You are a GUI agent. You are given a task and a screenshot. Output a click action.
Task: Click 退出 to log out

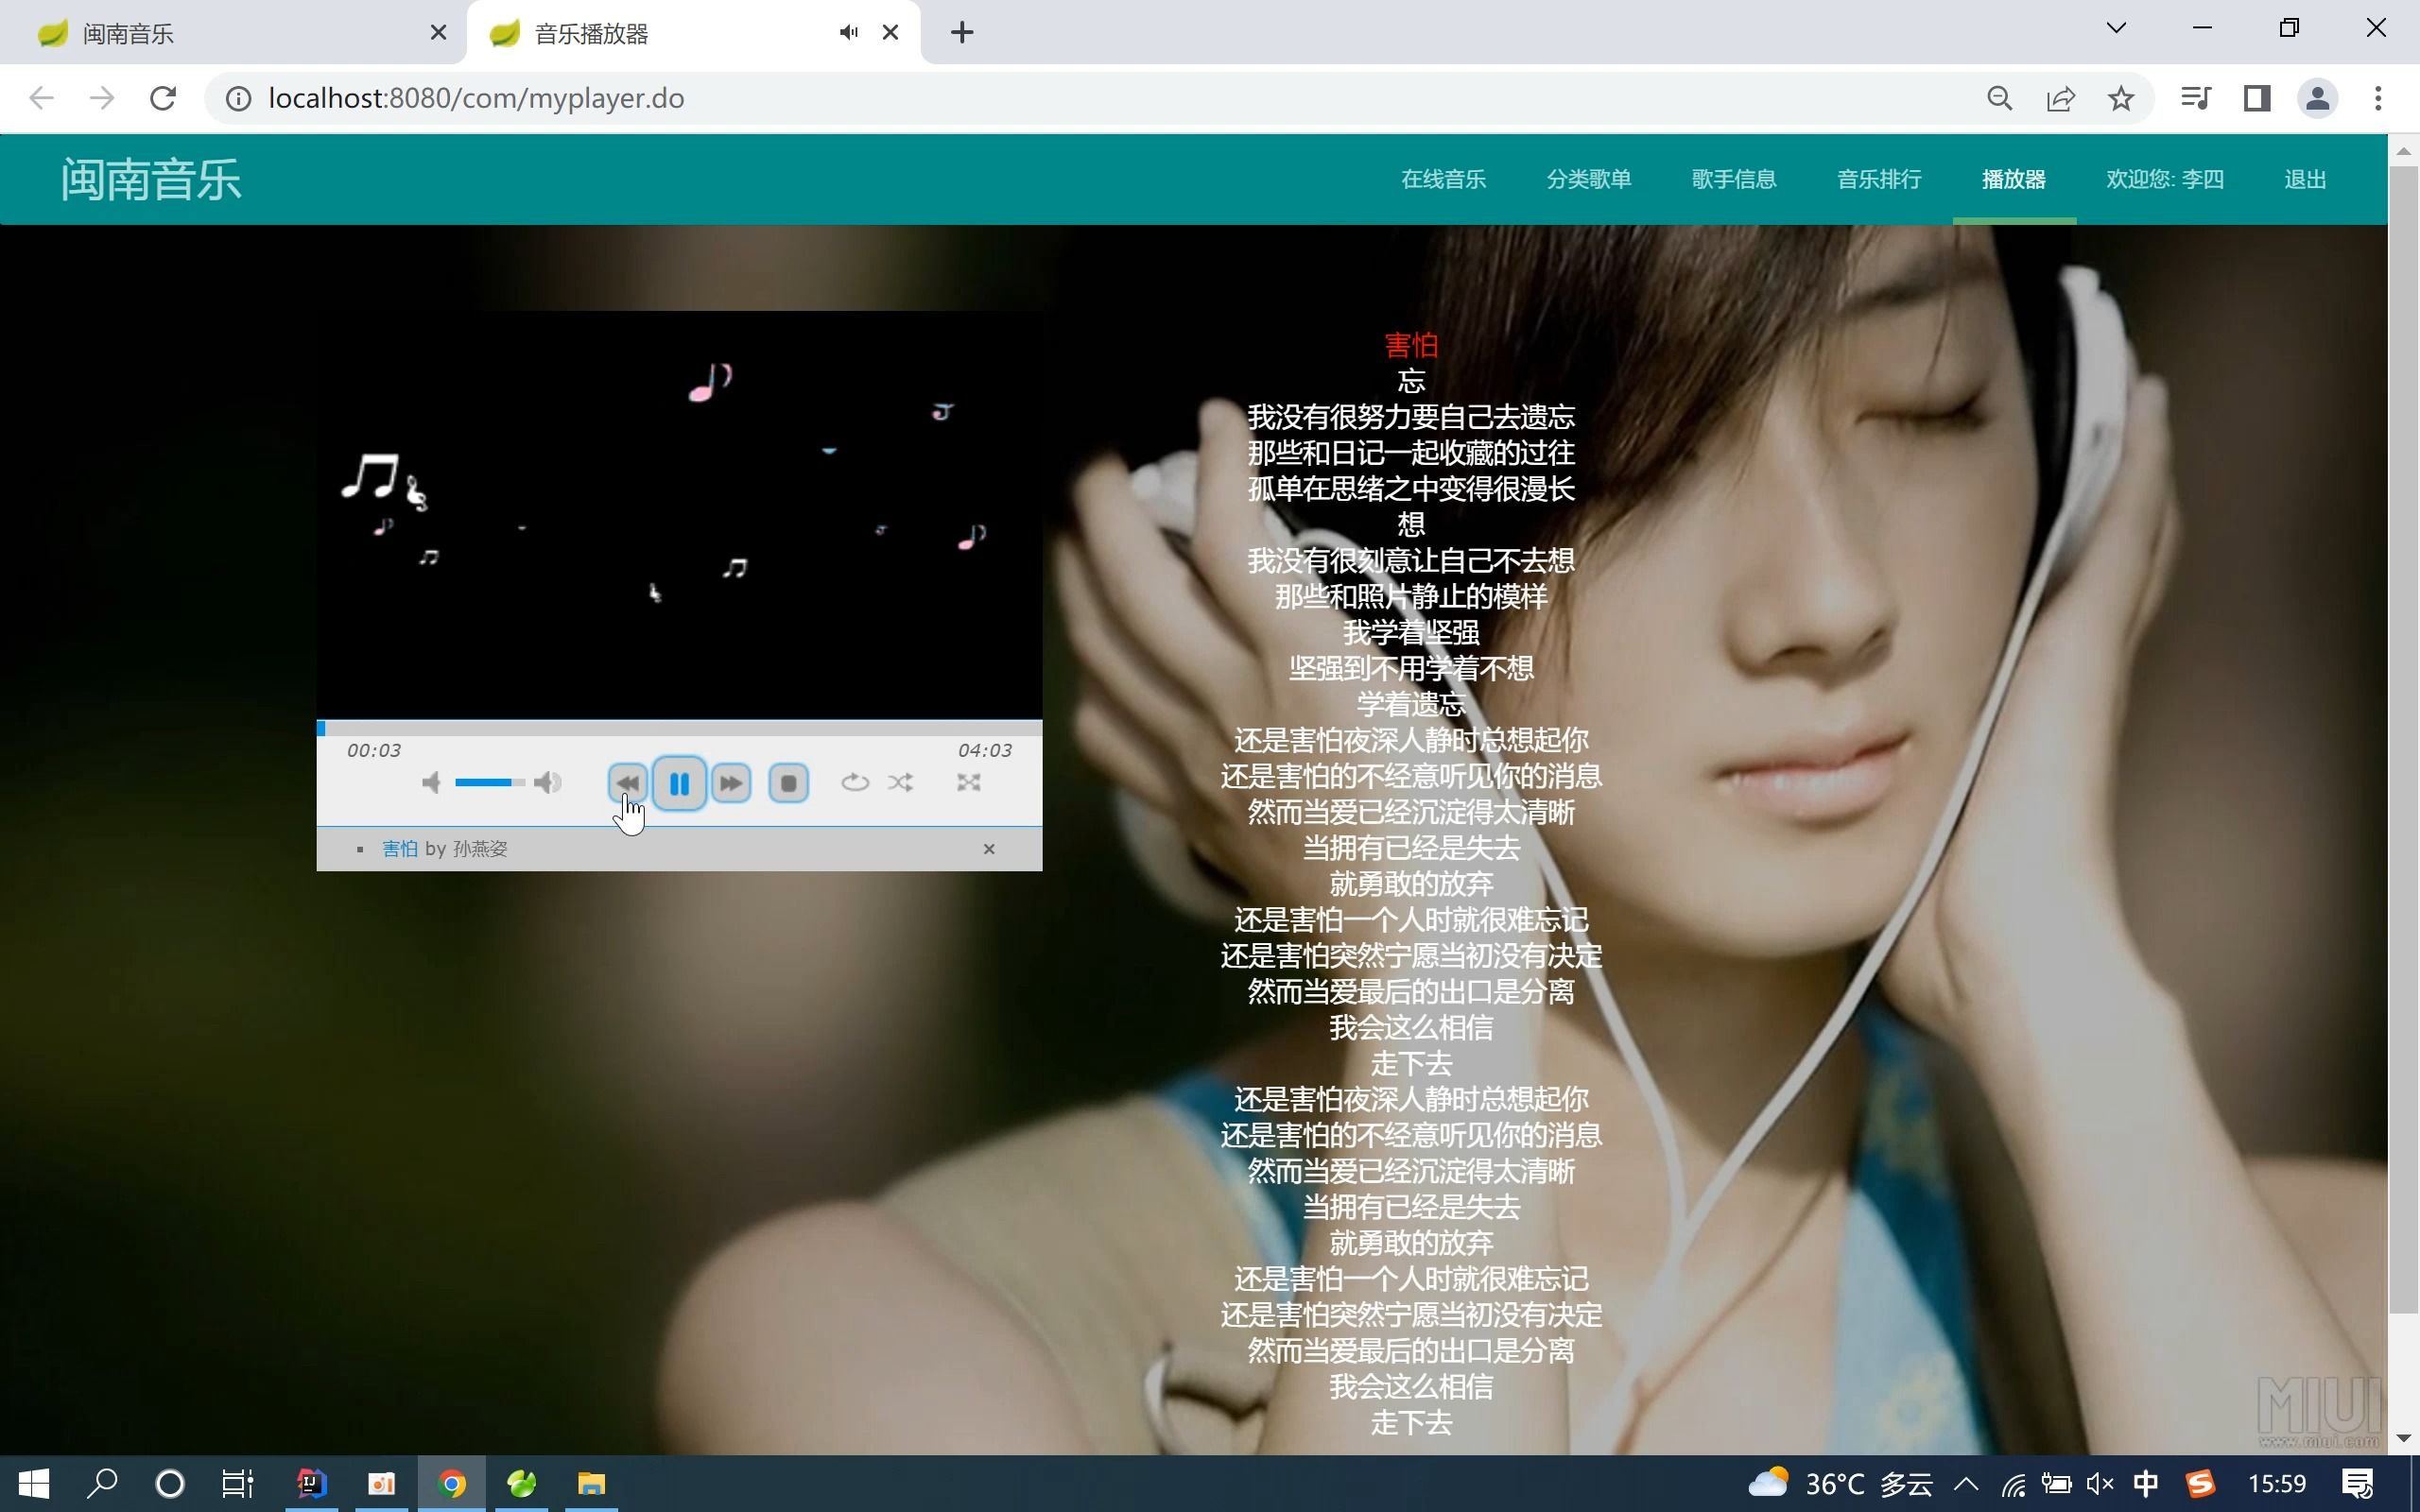(x=2305, y=179)
